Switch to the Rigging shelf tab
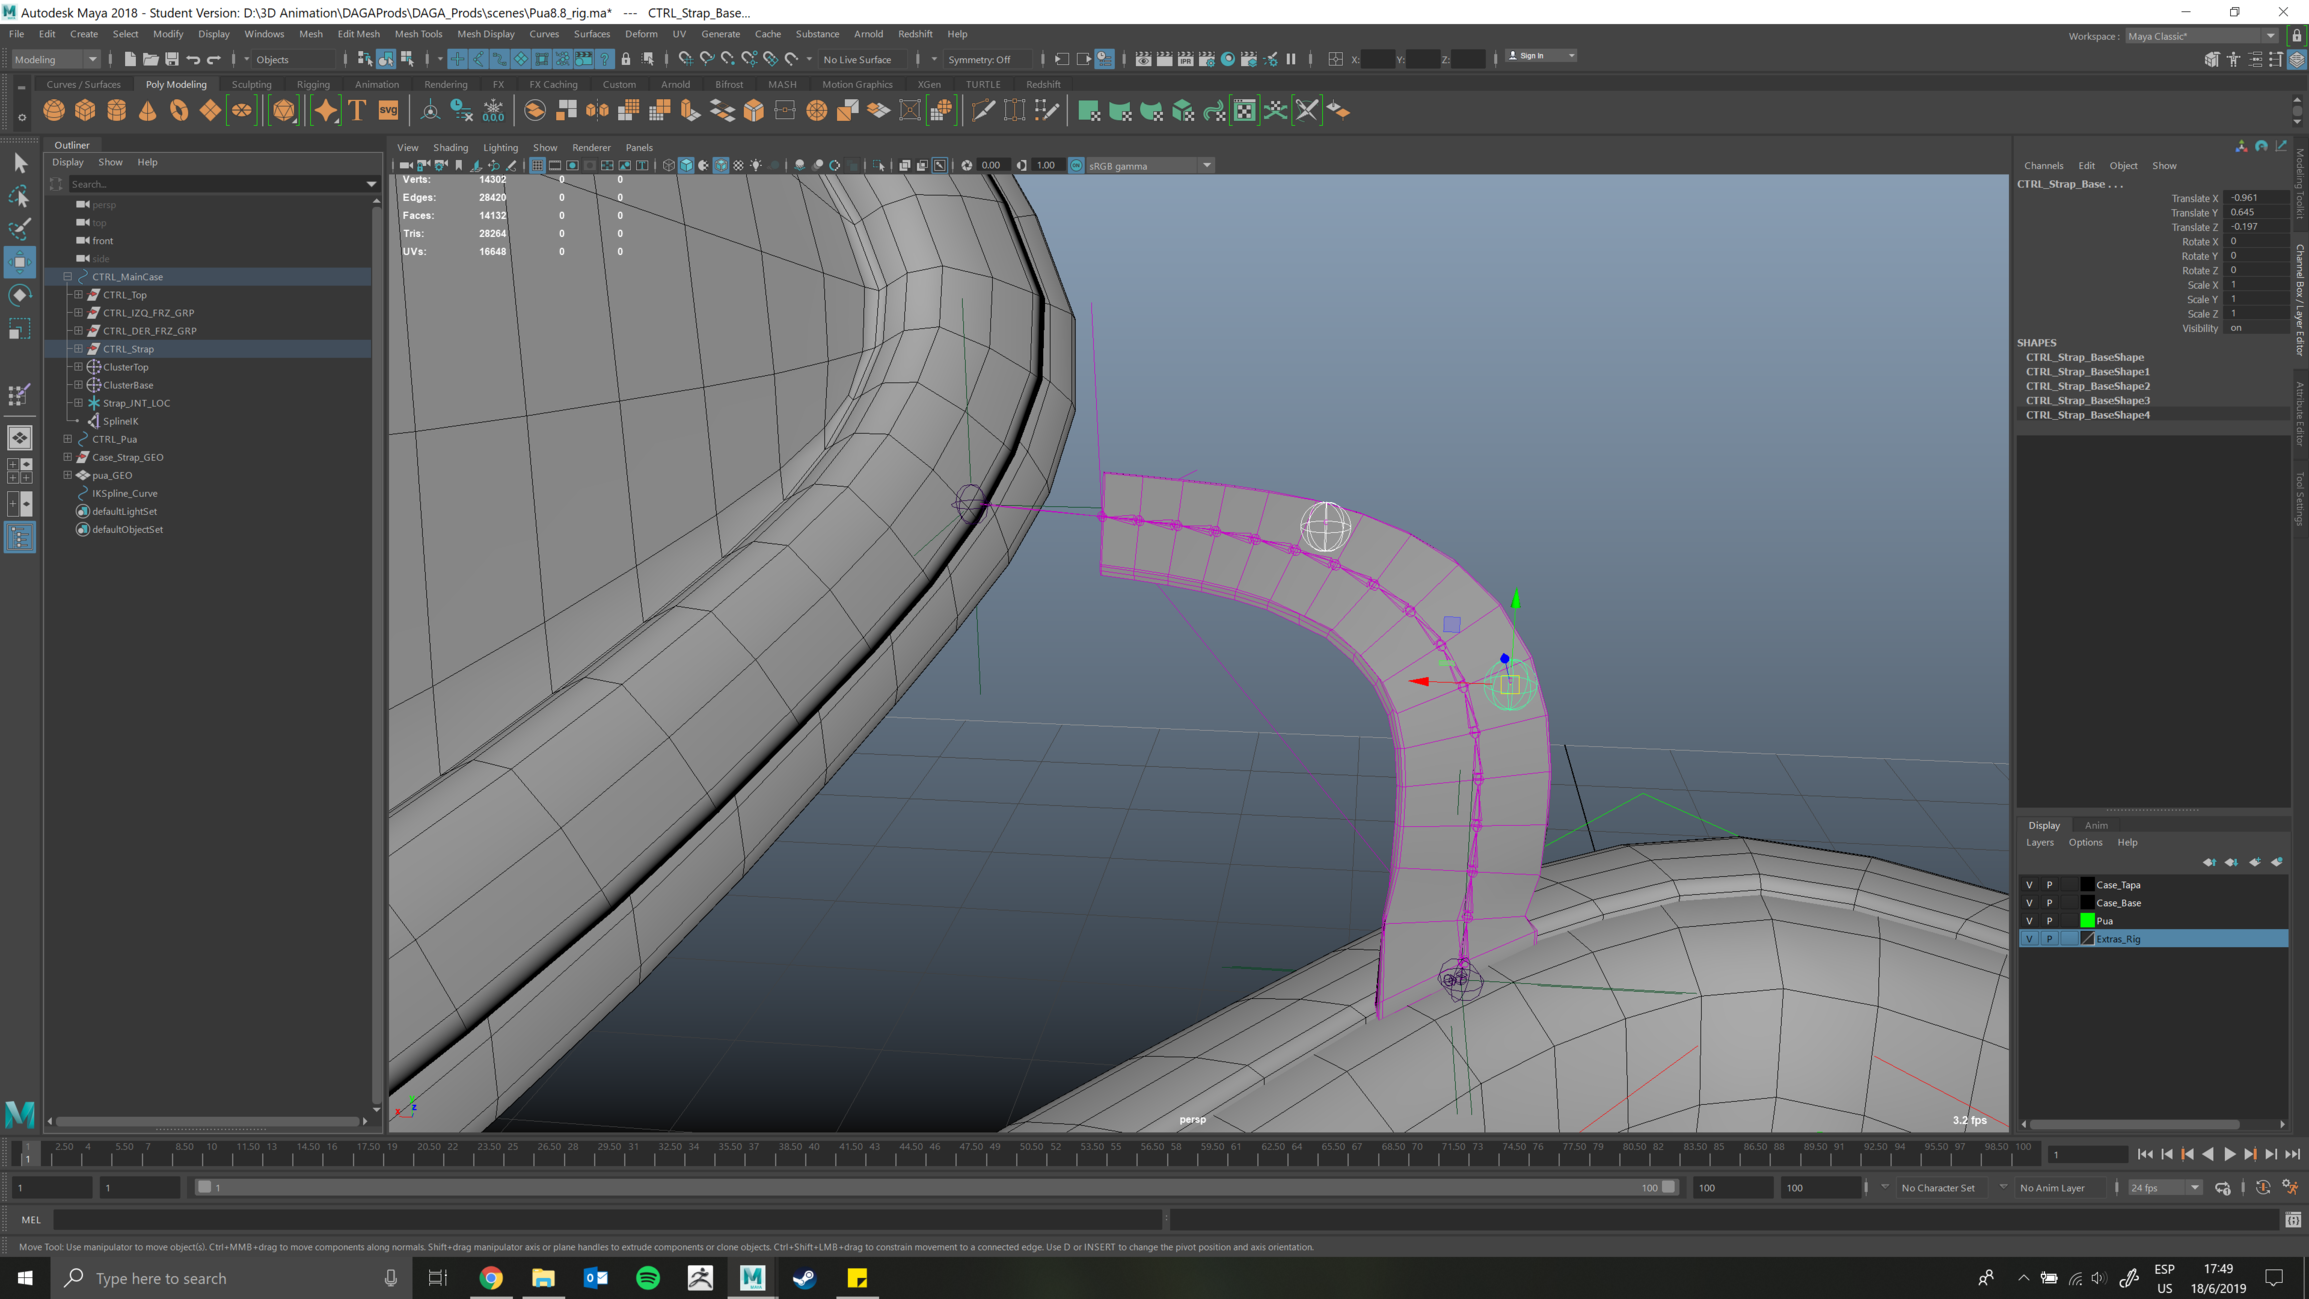This screenshot has height=1299, width=2309. (x=313, y=84)
